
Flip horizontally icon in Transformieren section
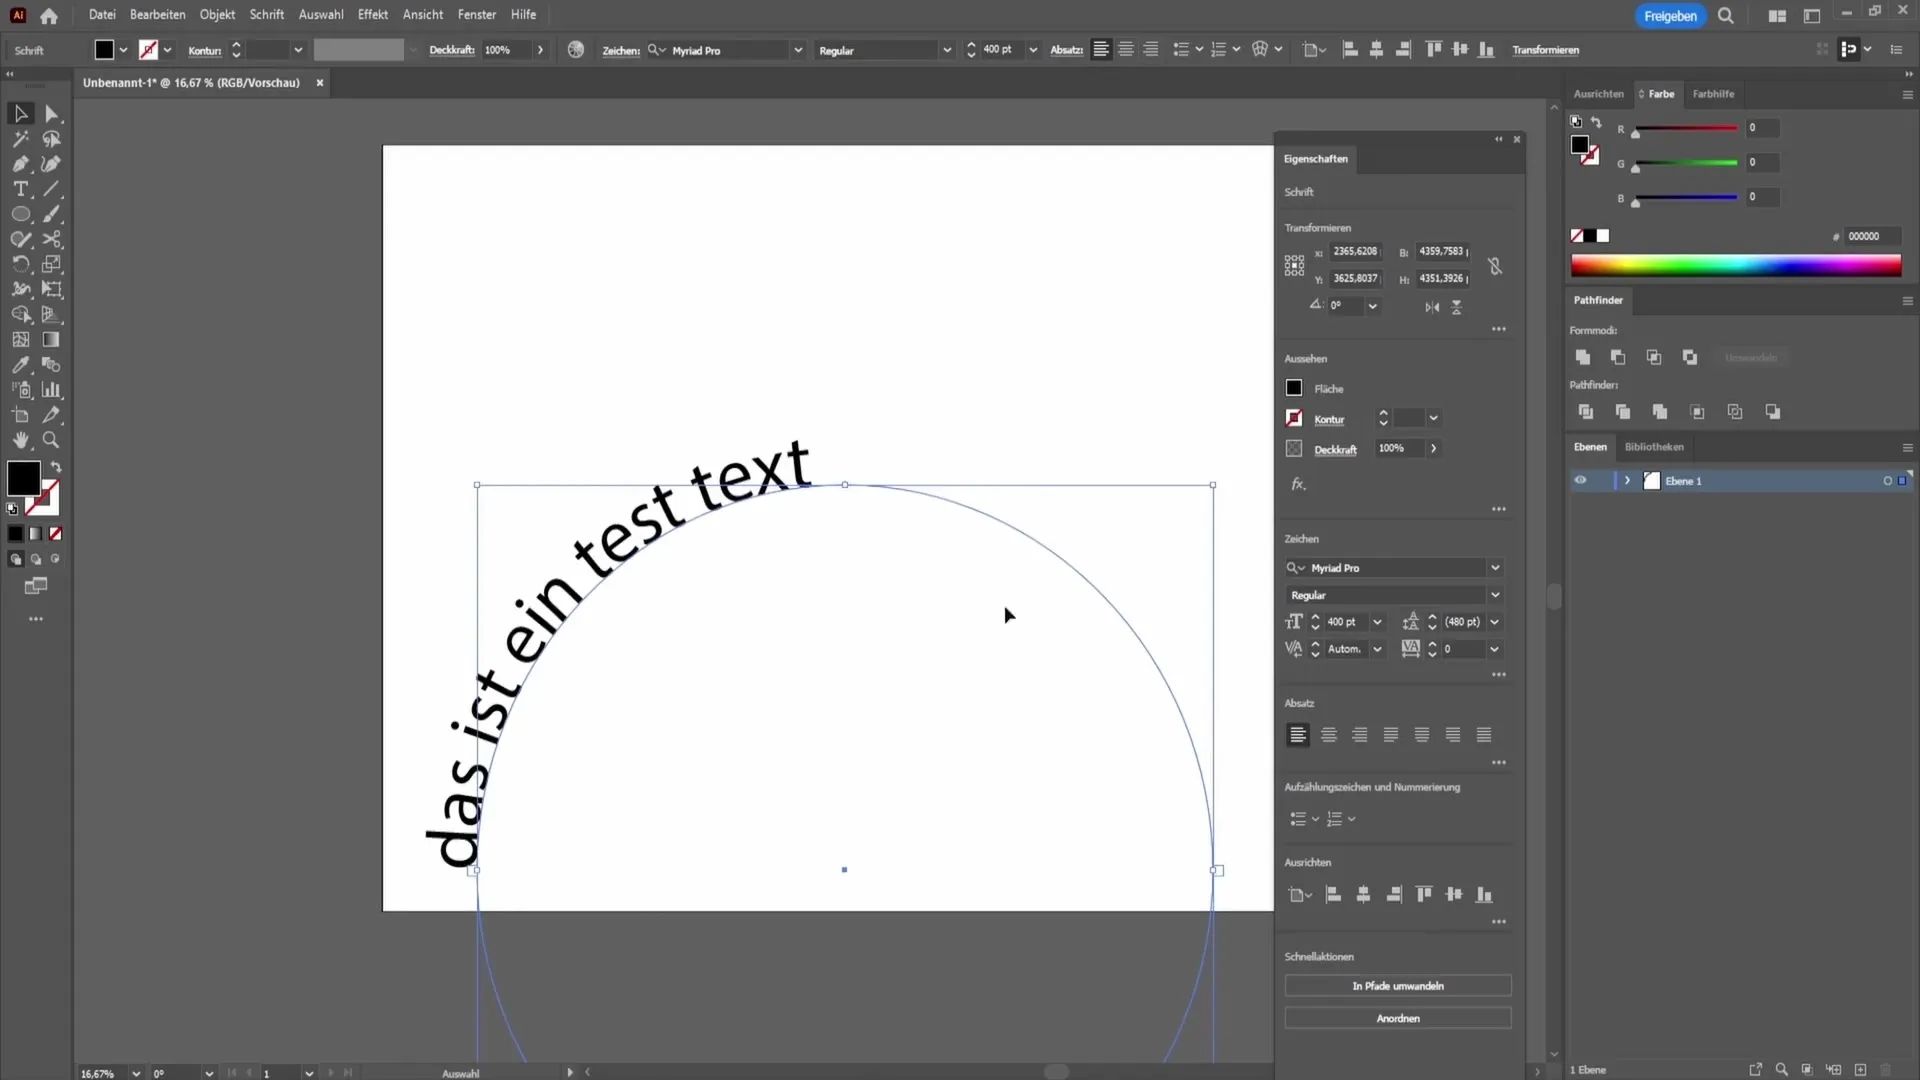(x=1432, y=307)
